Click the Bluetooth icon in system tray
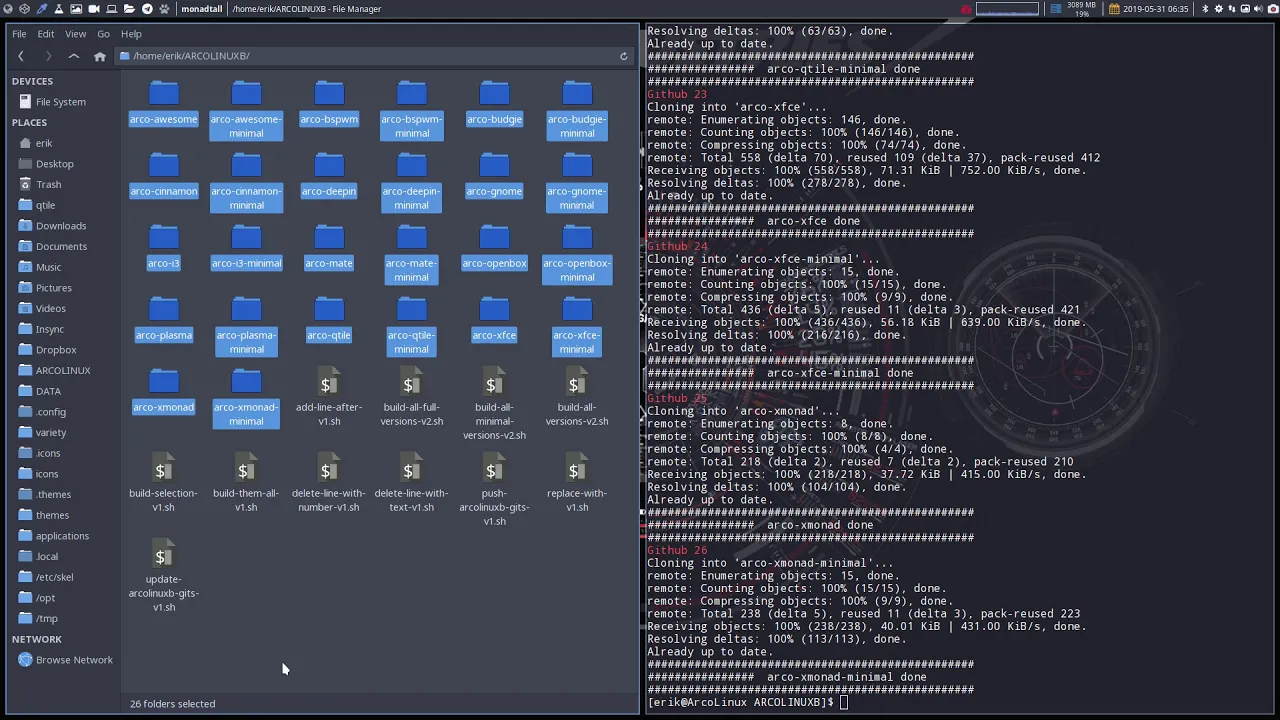 [1204, 9]
